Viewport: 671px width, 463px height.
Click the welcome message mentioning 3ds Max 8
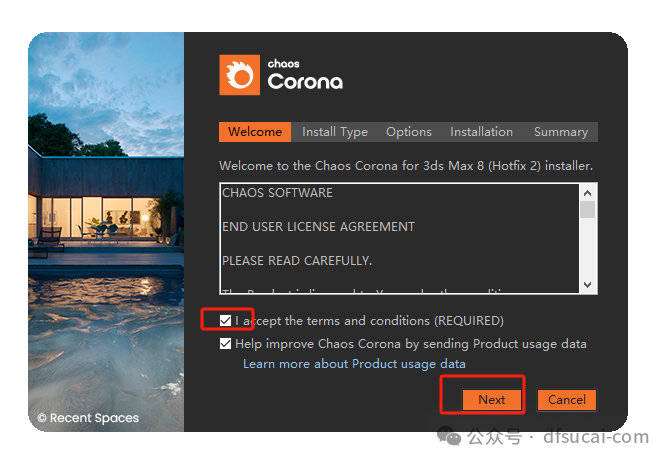pos(406,166)
